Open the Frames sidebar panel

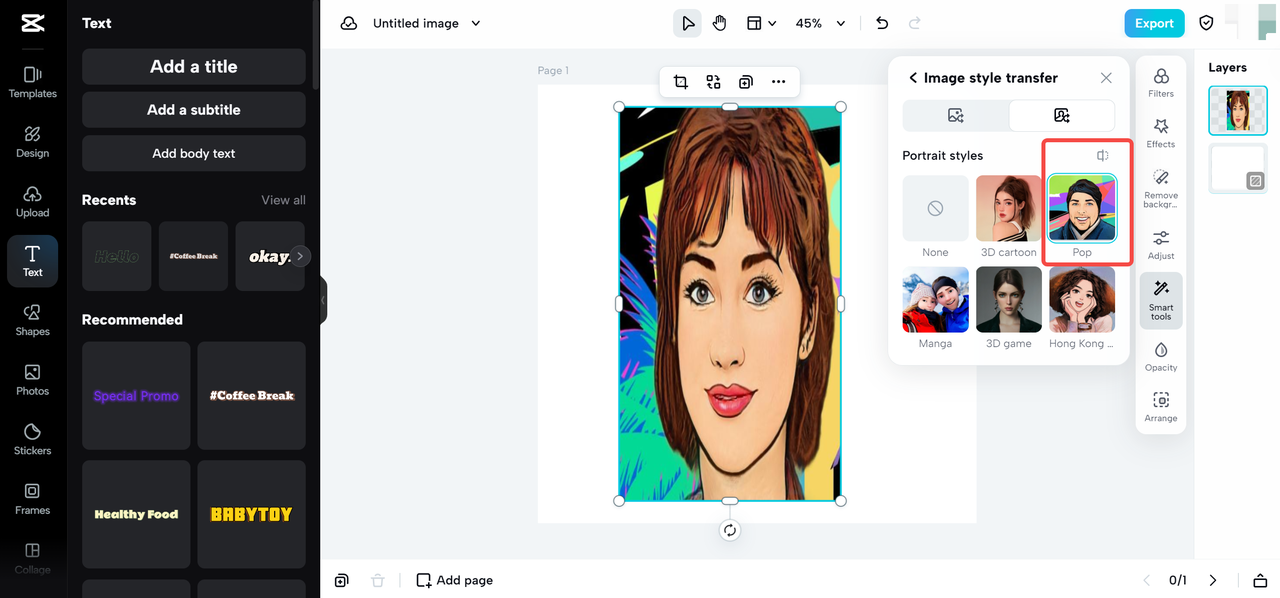pos(32,499)
